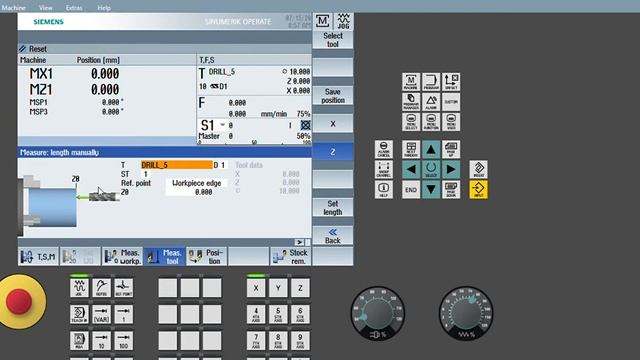Select the 8th axis key
Image resolution: width=640 pixels, height=360 pixels.
278,341
